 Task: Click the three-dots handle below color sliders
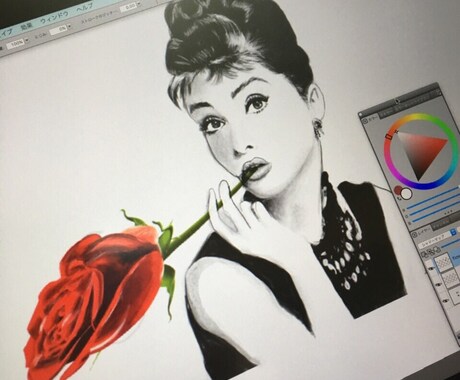pyautogui.click(x=449, y=211)
